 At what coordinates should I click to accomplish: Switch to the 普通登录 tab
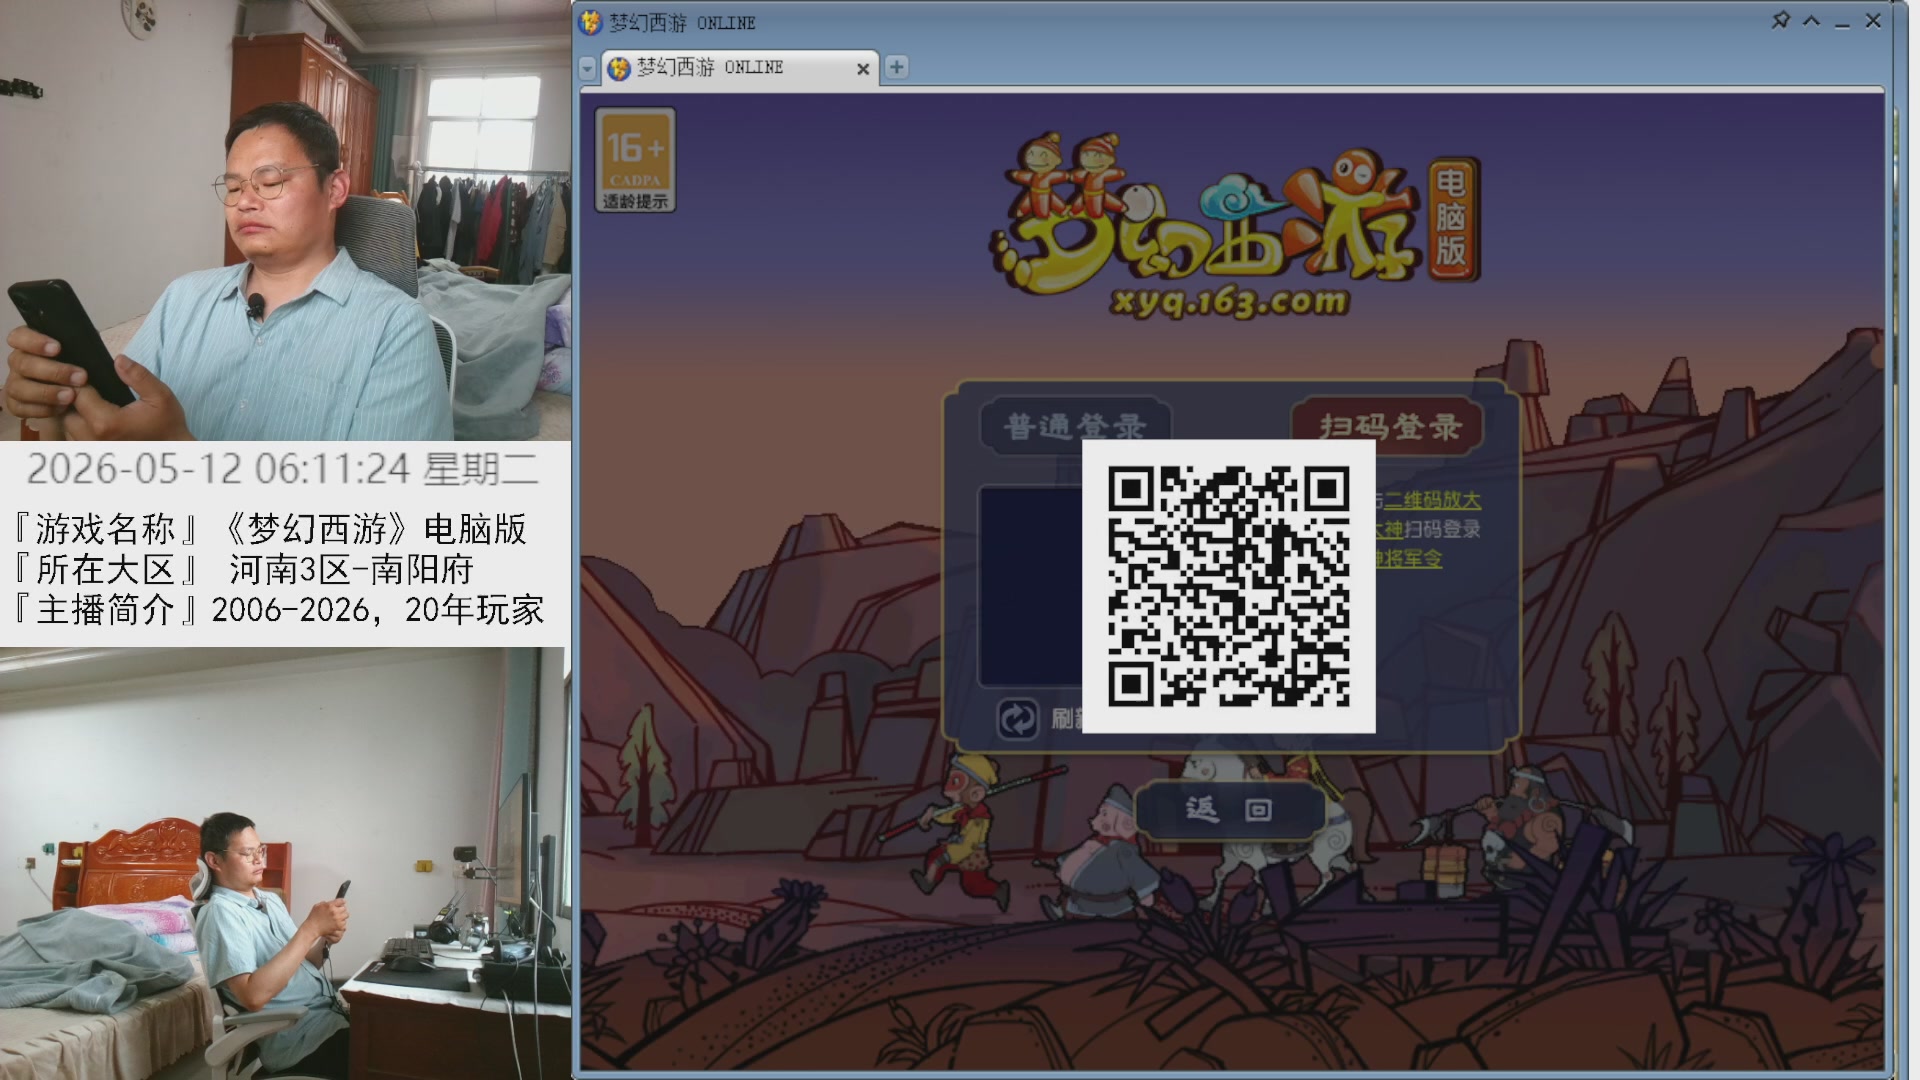tap(1075, 427)
